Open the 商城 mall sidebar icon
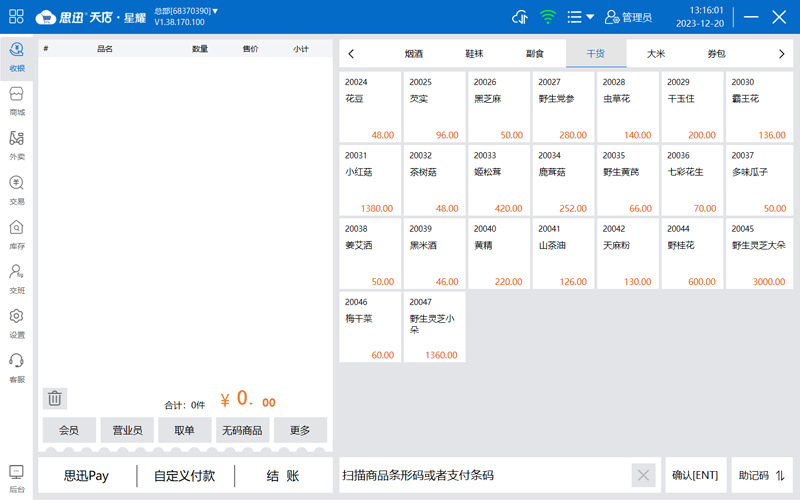 (x=16, y=102)
